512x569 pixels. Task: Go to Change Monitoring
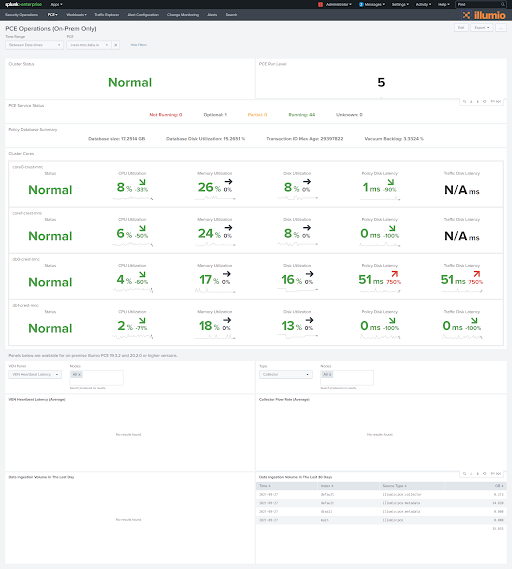(x=183, y=15)
